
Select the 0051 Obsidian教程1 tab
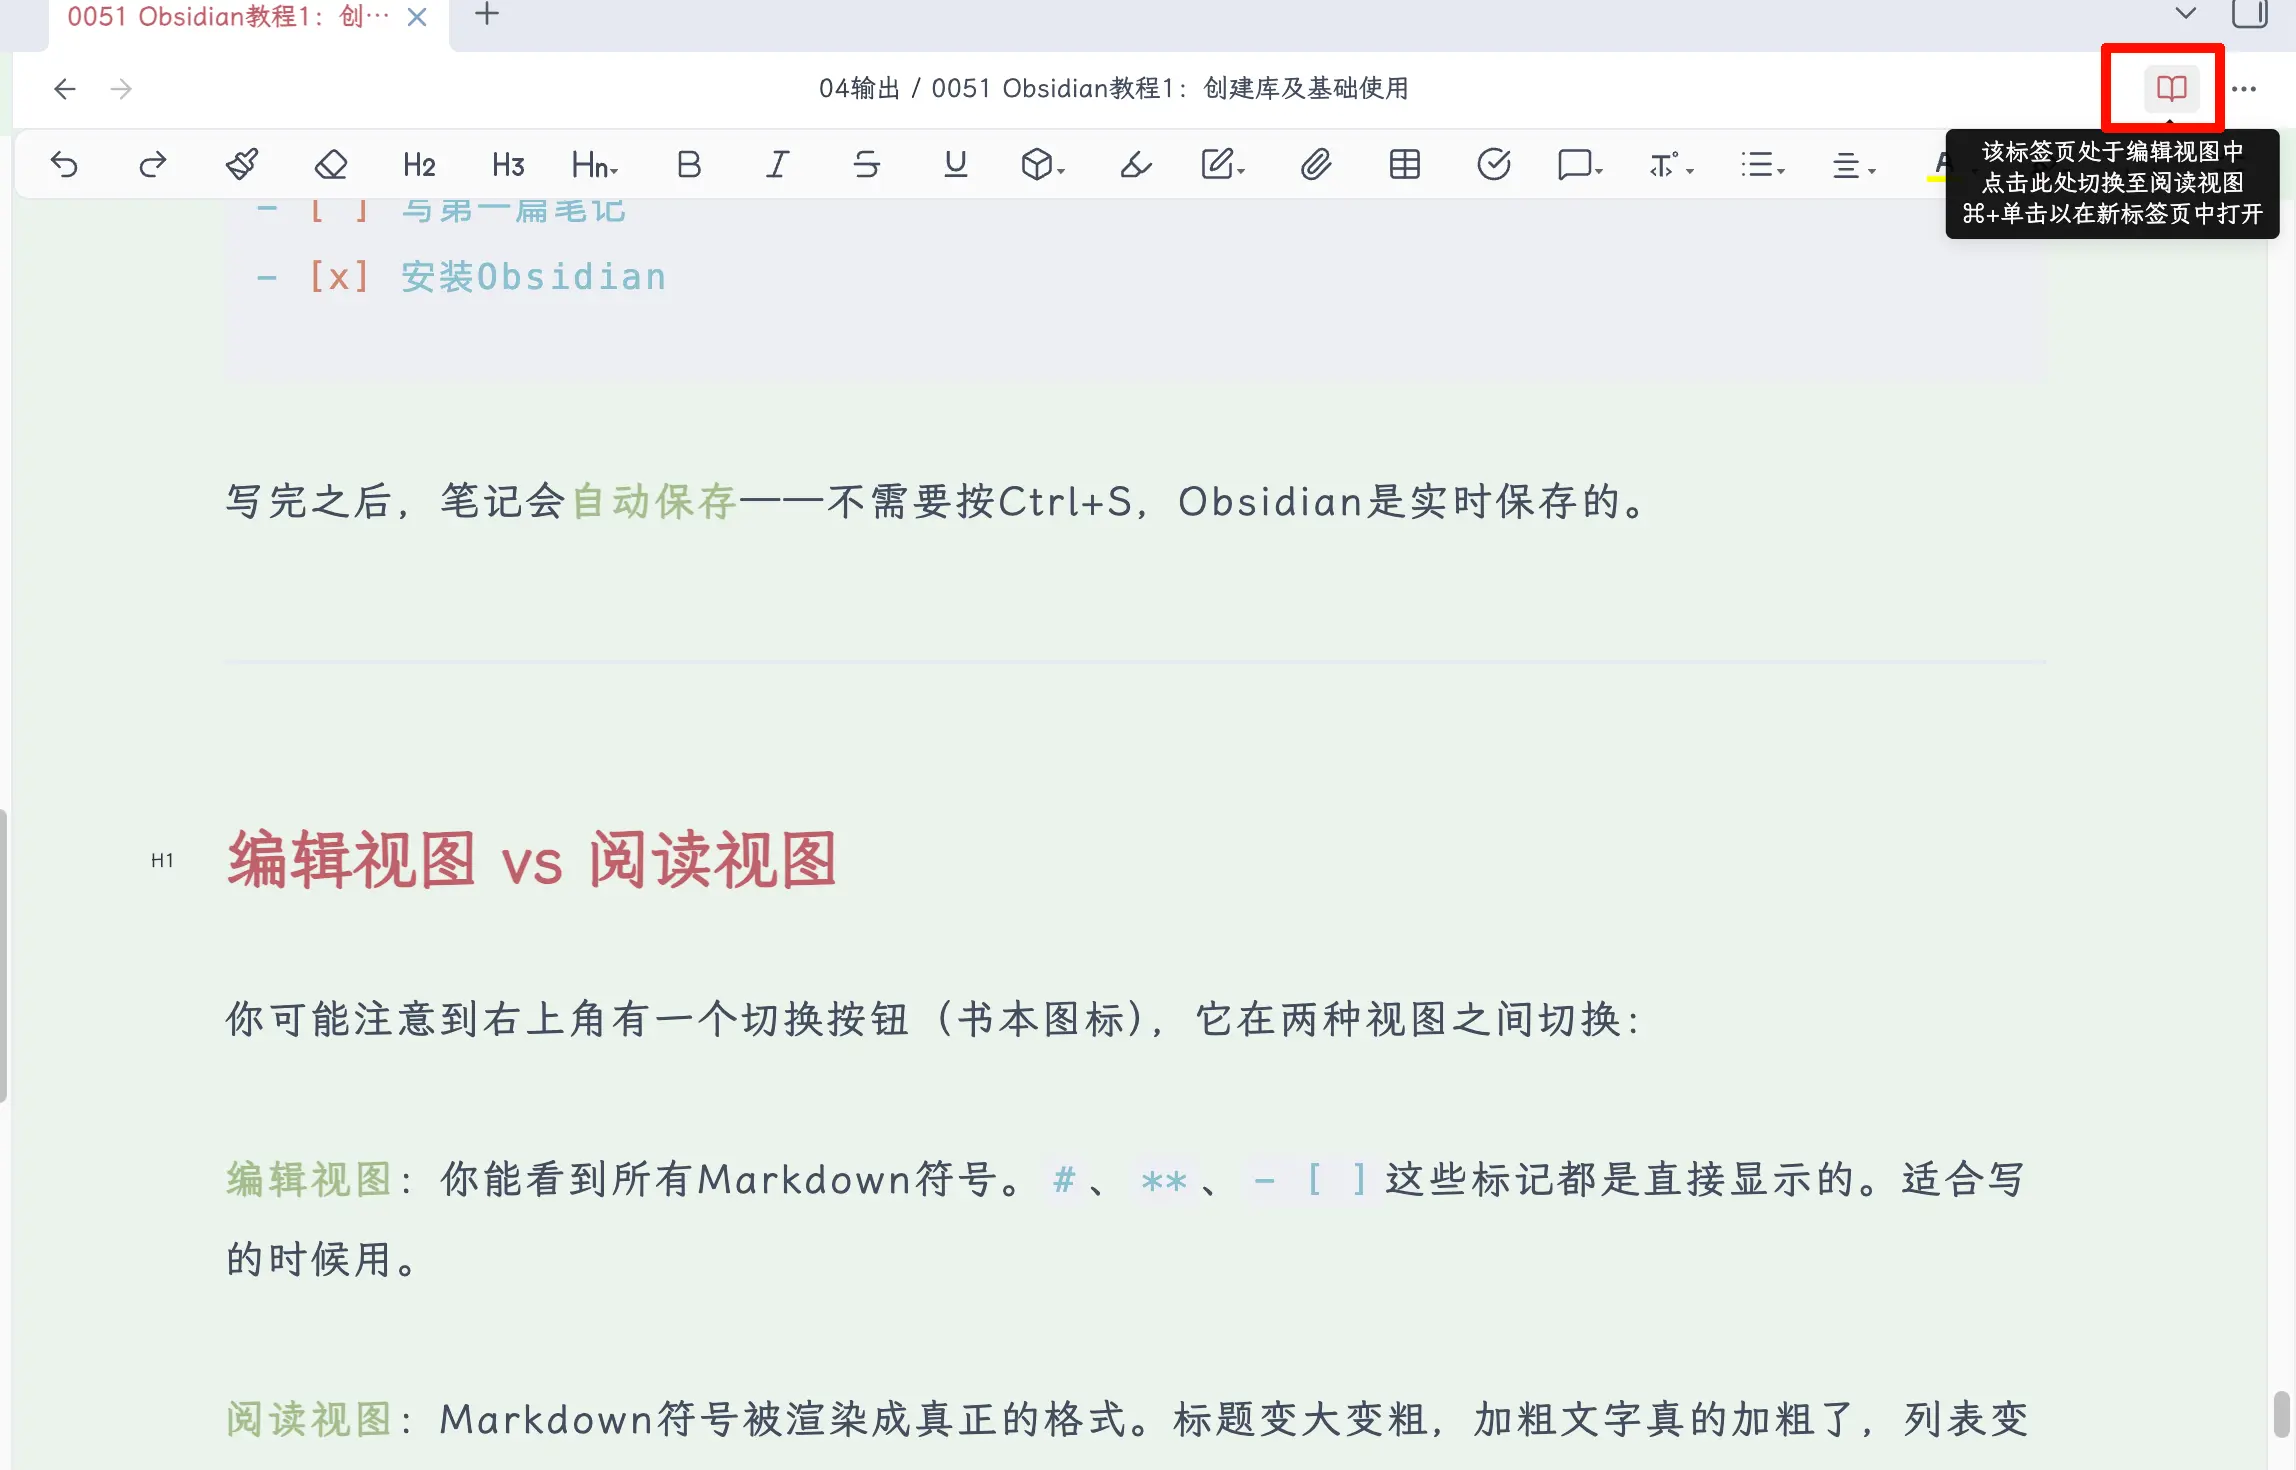click(228, 17)
